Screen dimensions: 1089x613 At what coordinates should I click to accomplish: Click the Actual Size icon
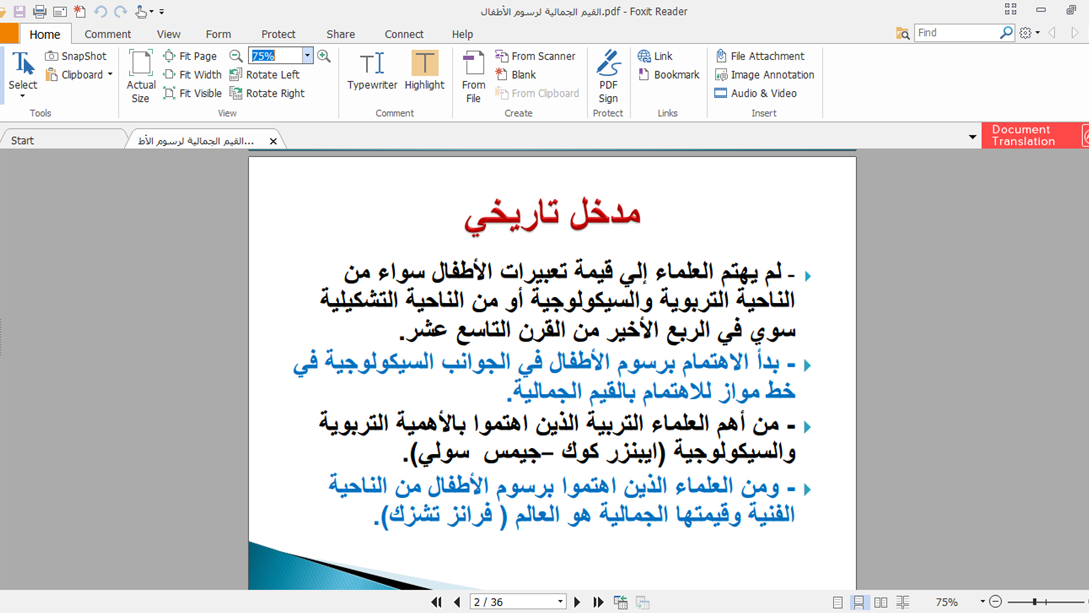(x=141, y=75)
